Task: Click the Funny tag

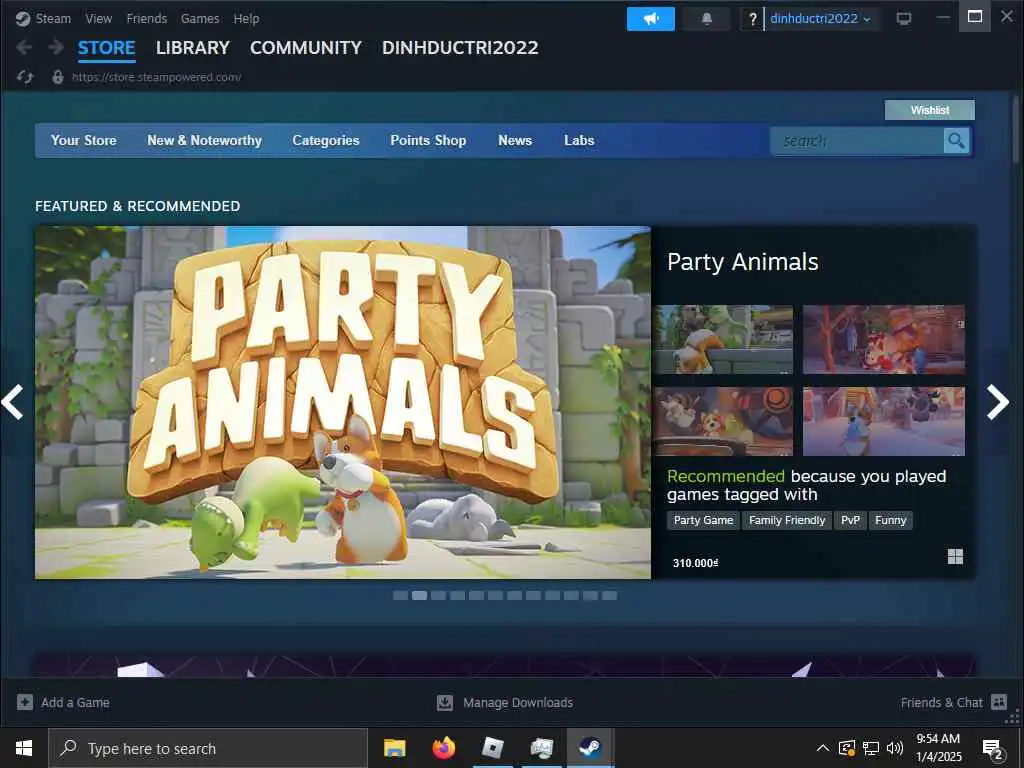Action: tap(891, 520)
